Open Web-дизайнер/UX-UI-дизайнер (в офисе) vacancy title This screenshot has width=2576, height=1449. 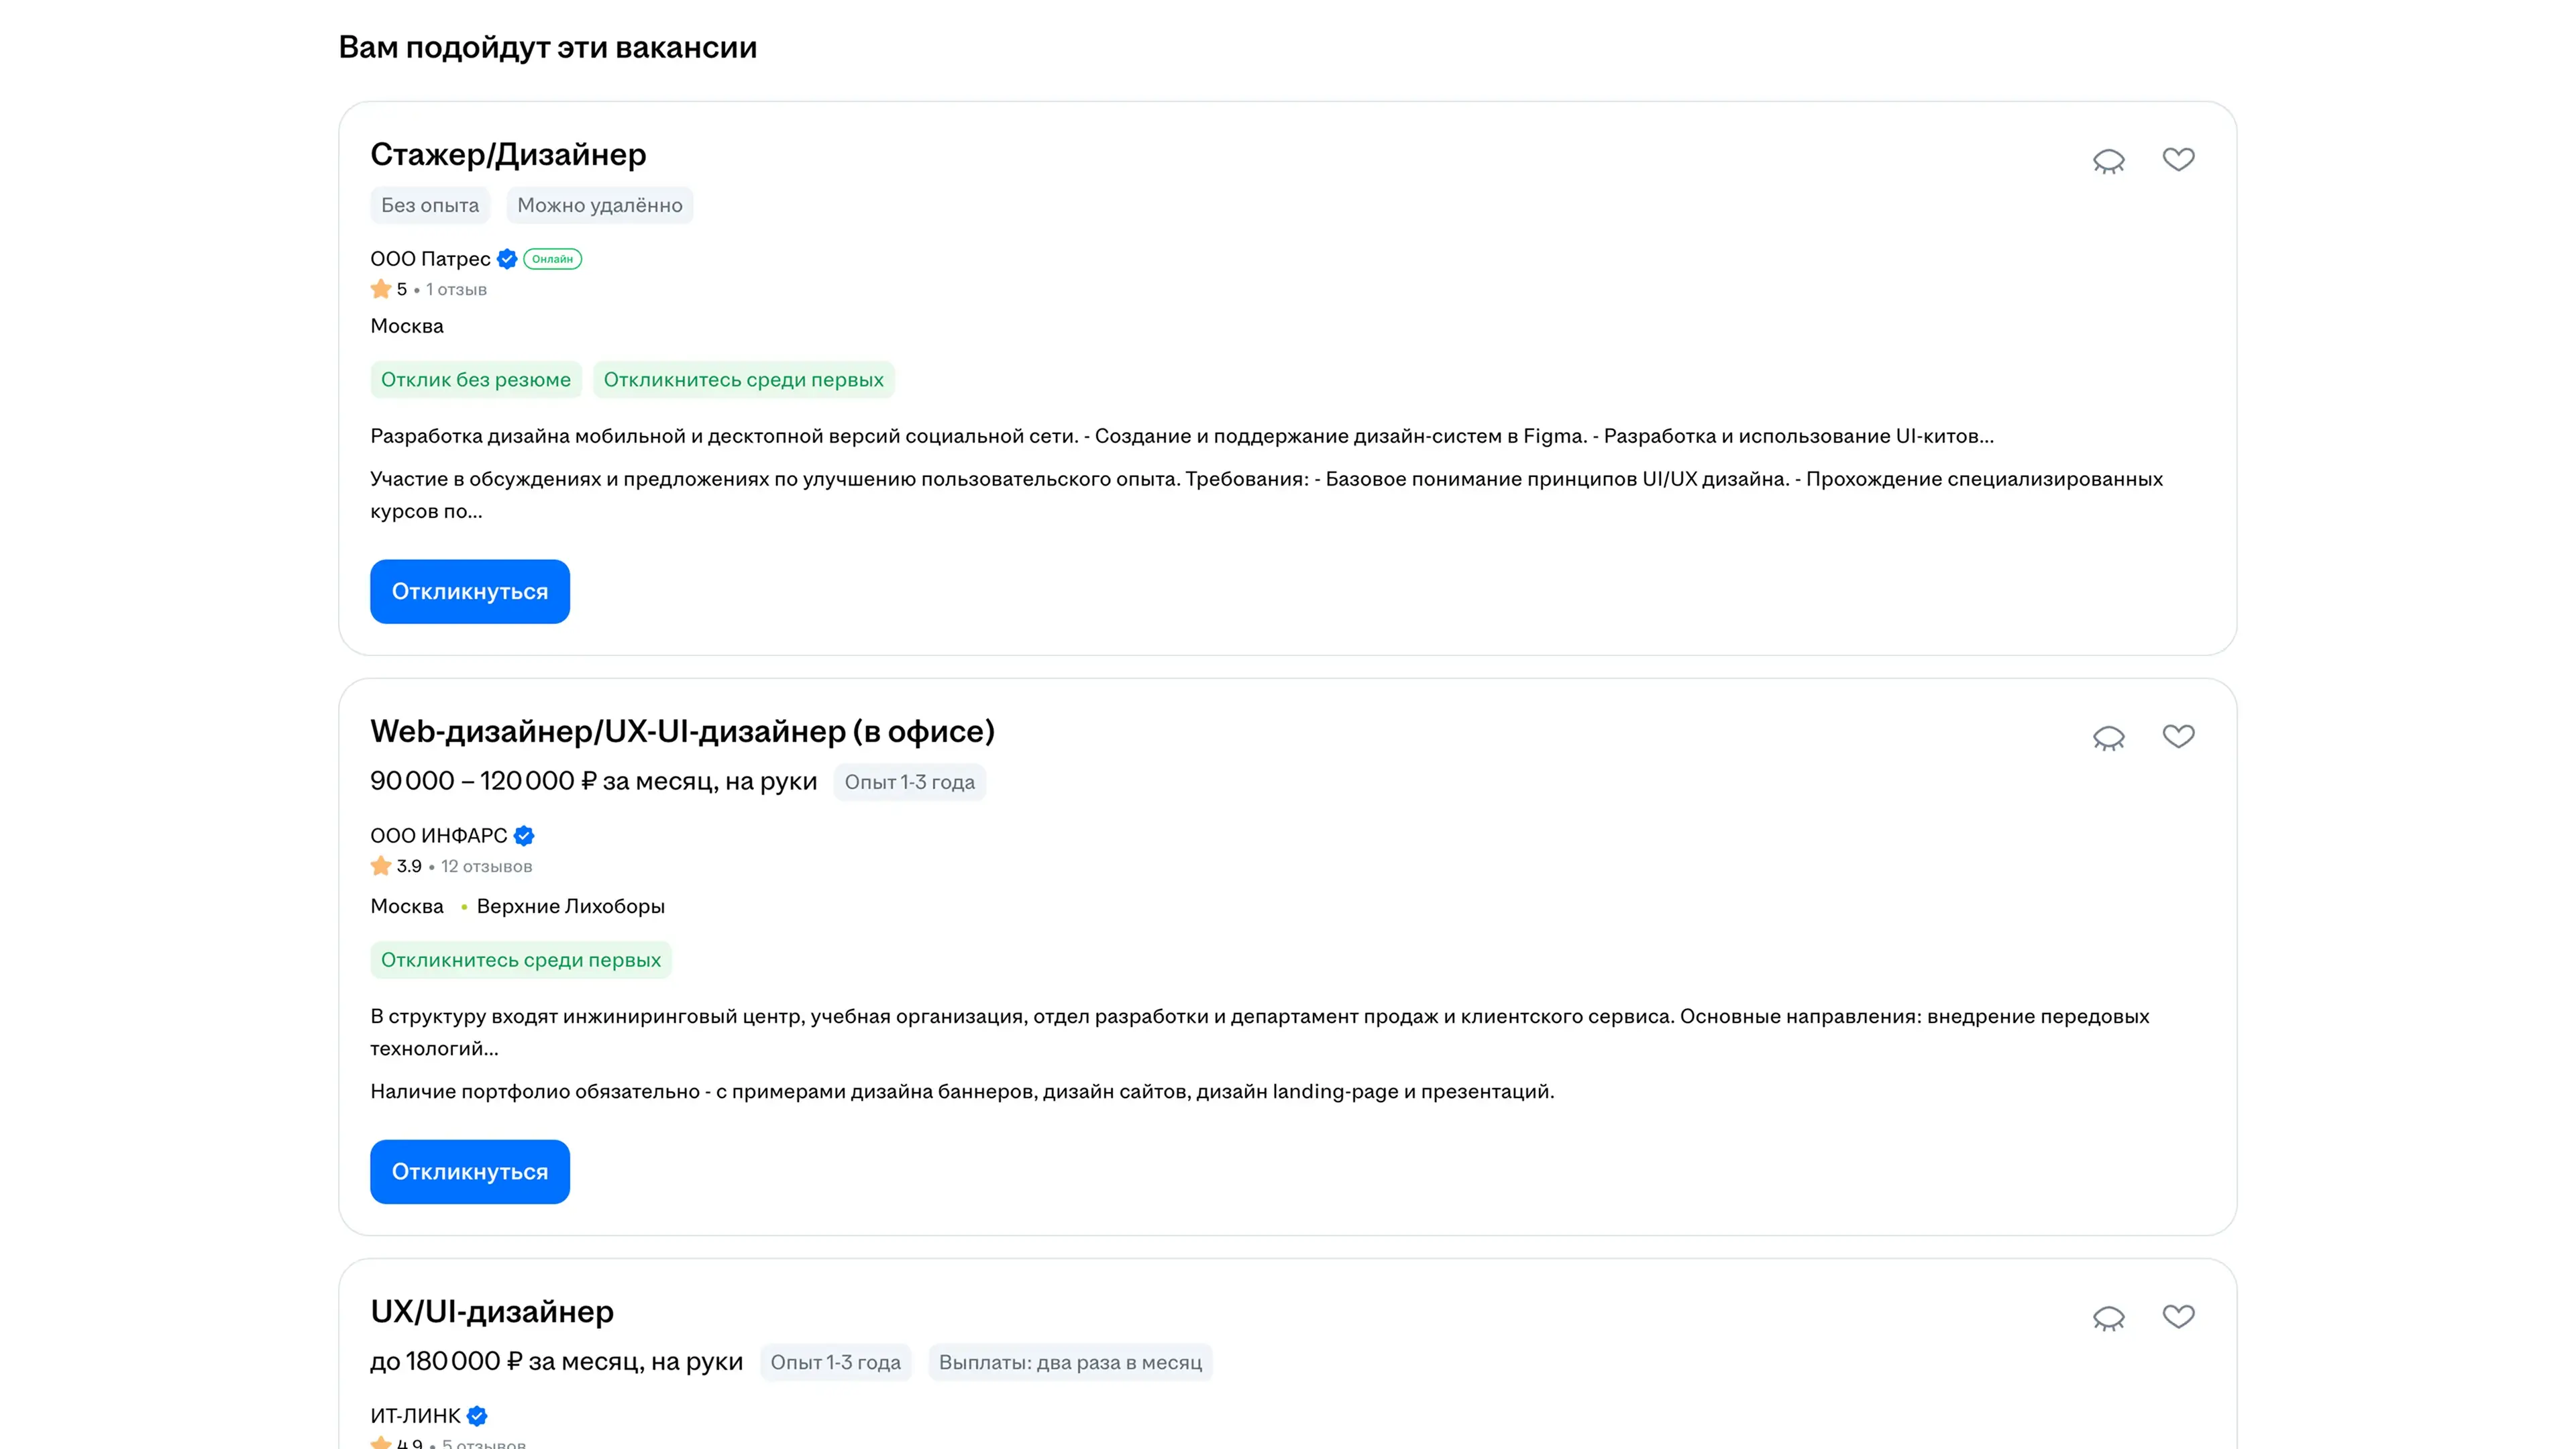click(682, 732)
